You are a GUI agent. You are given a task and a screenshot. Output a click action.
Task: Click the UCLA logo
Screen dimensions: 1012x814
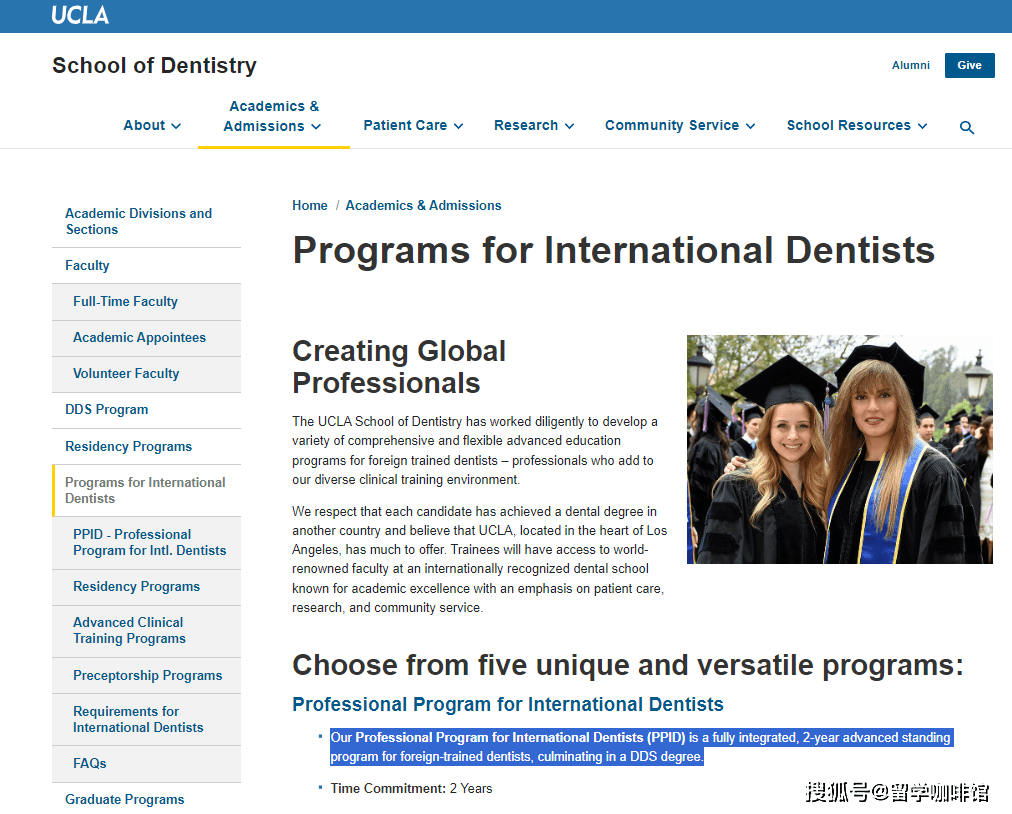coord(80,15)
